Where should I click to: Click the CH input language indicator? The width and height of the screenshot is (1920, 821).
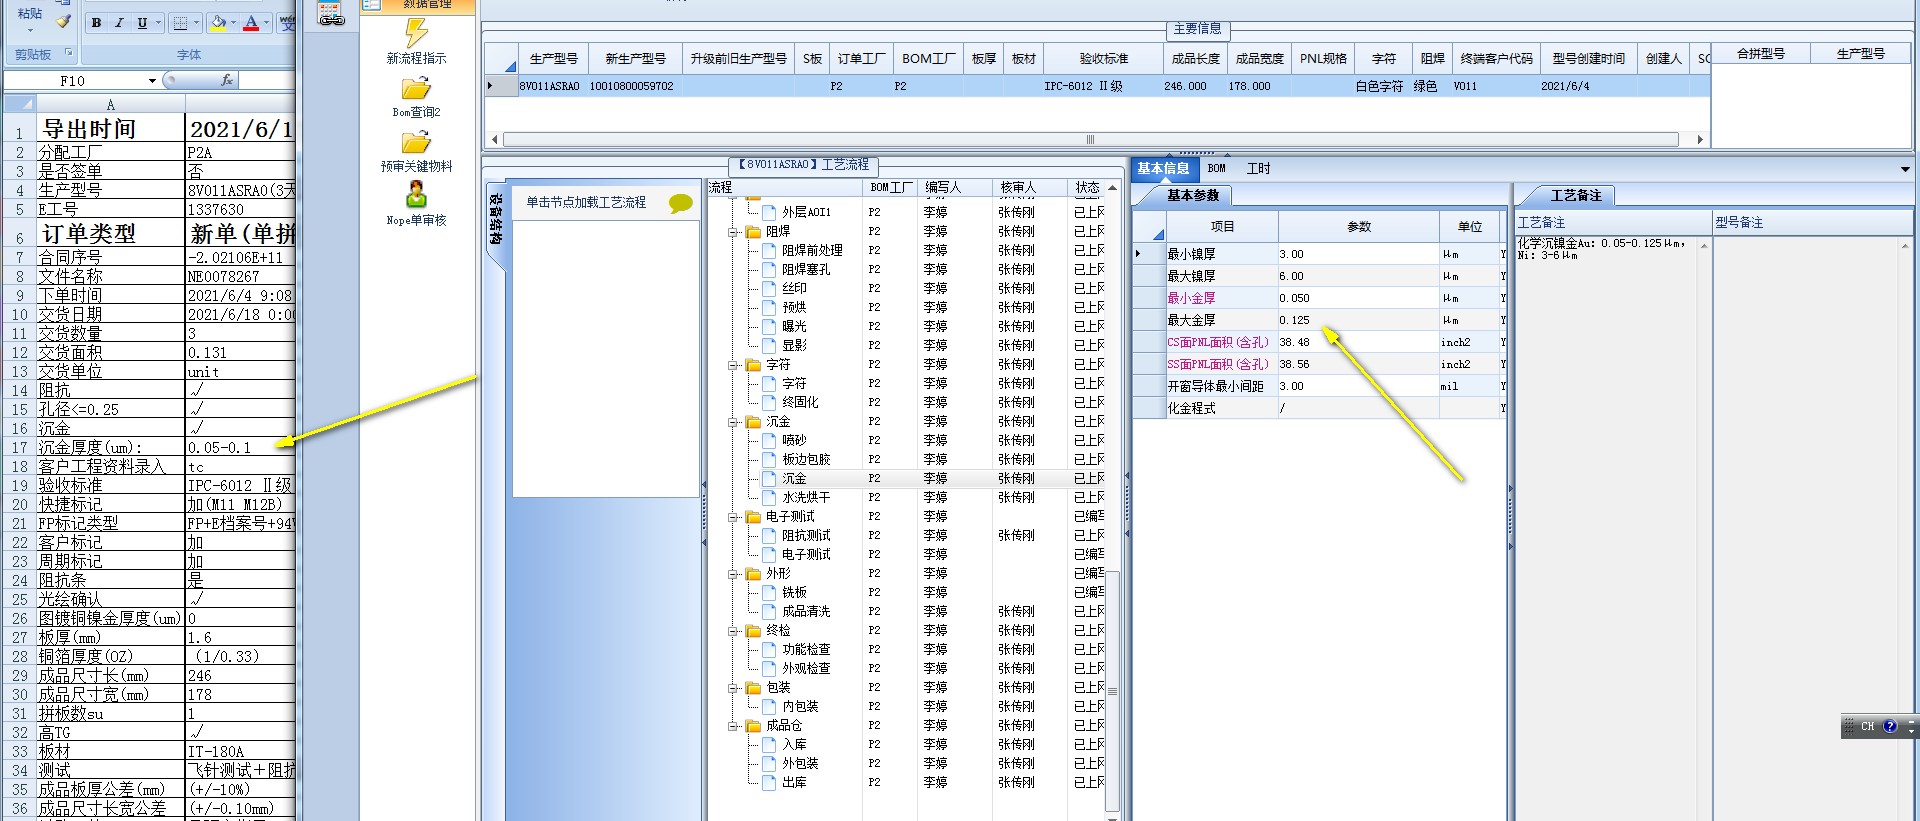pos(1867,727)
